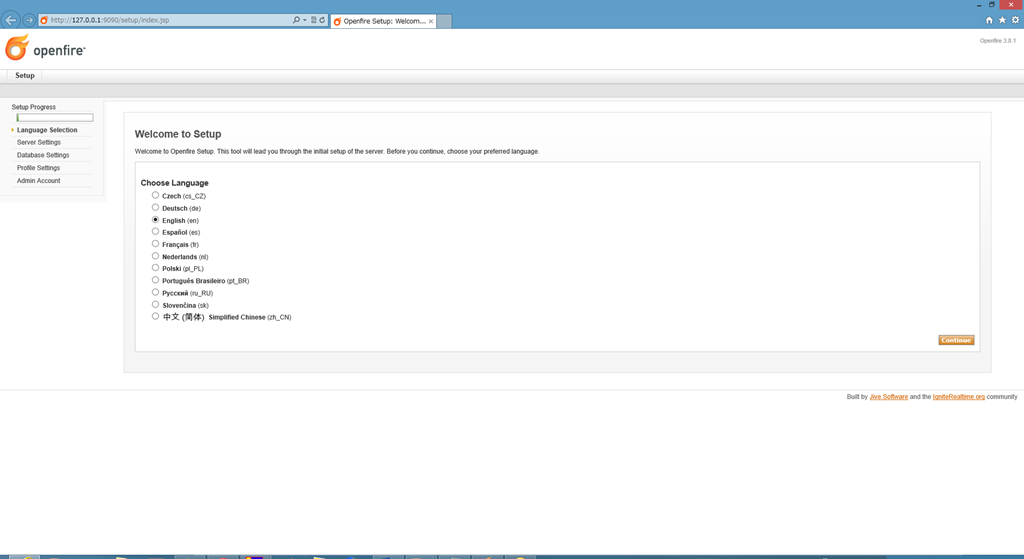The width and height of the screenshot is (1024, 559).
Task: Open Favorites star icon
Action: click(x=1002, y=20)
